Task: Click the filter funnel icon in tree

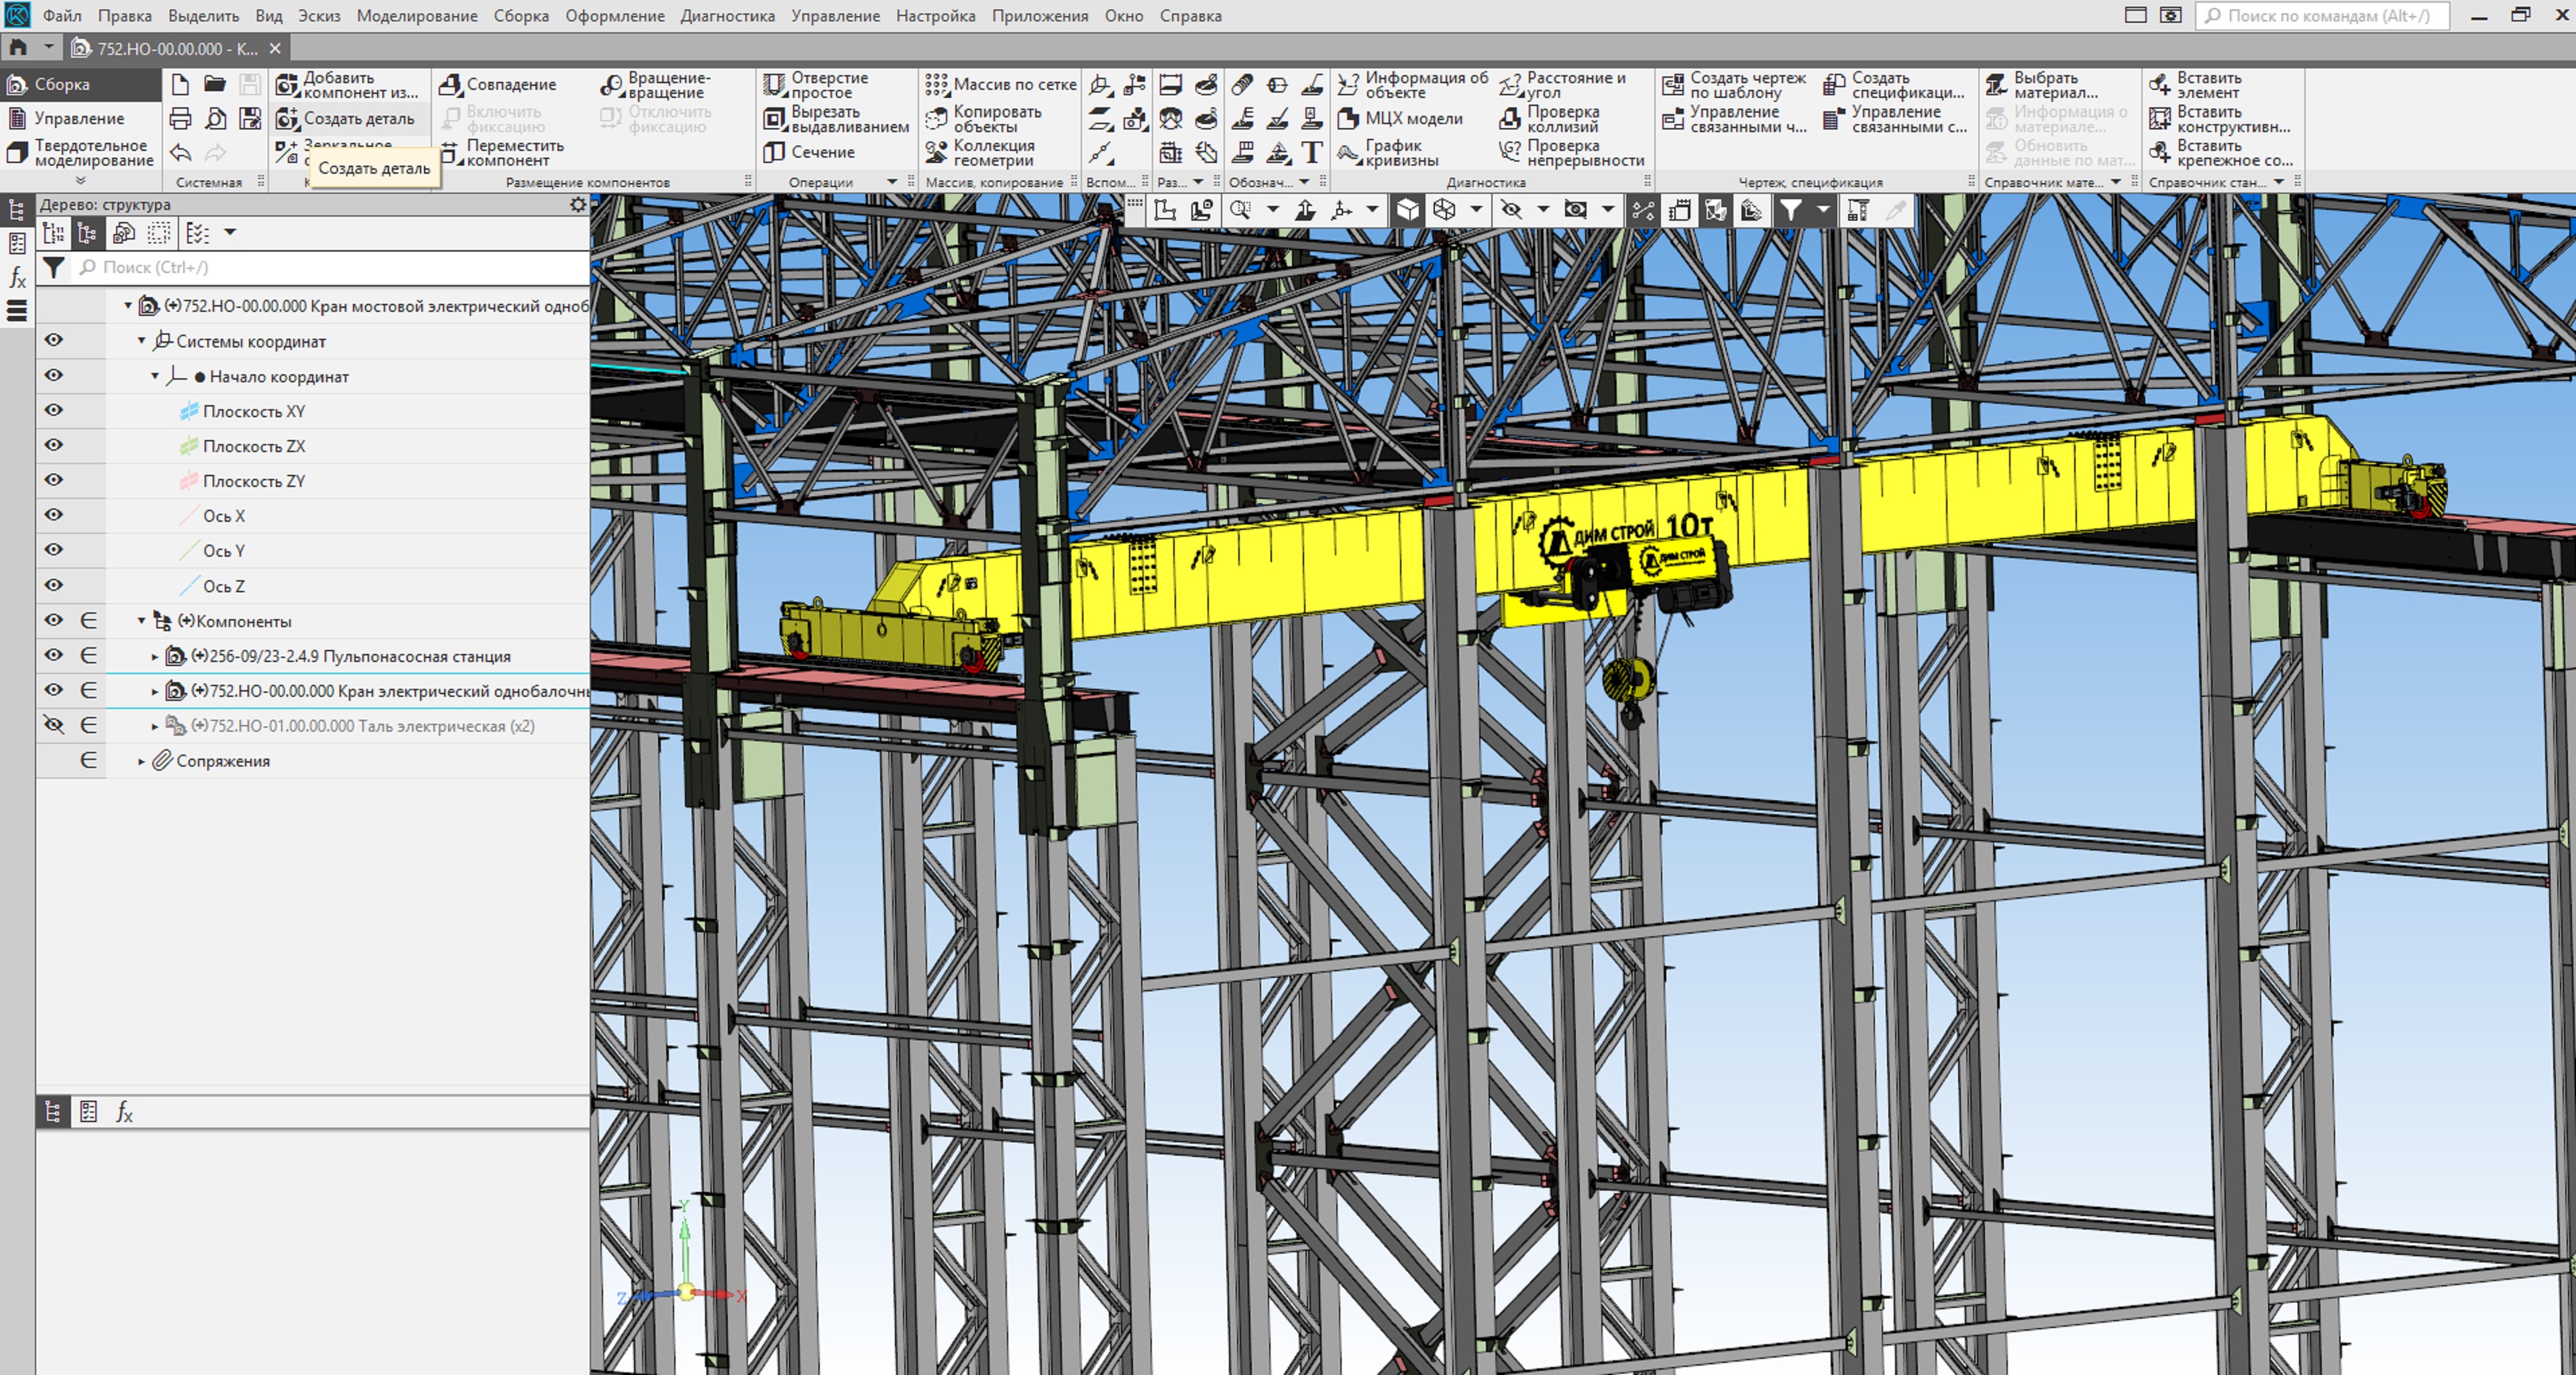Action: [x=54, y=268]
